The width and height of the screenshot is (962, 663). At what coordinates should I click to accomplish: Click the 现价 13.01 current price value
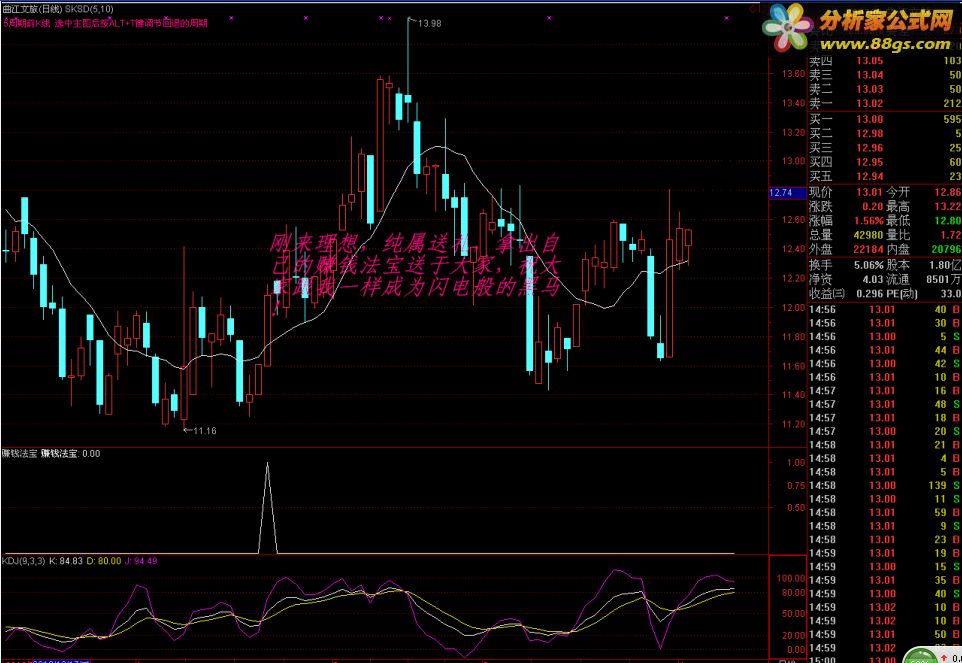pyautogui.click(x=870, y=193)
